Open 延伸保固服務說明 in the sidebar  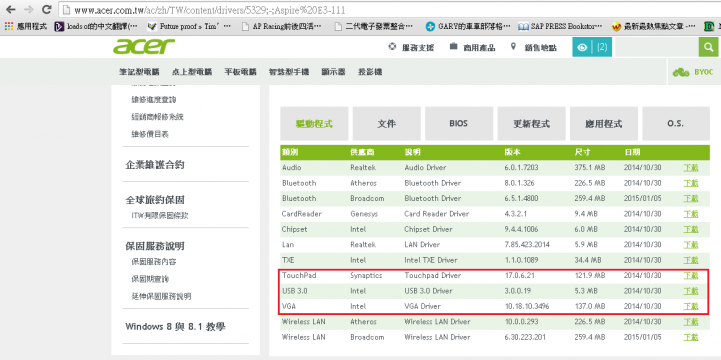point(160,297)
